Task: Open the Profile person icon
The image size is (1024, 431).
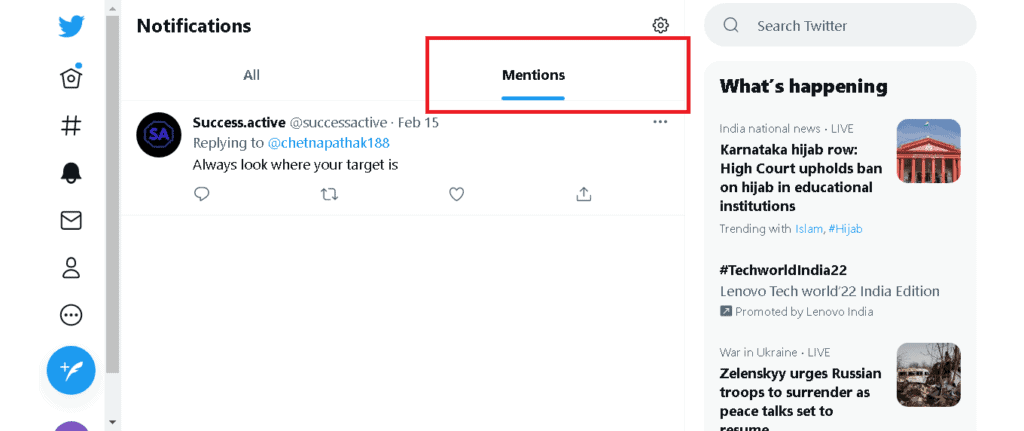Action: [71, 268]
